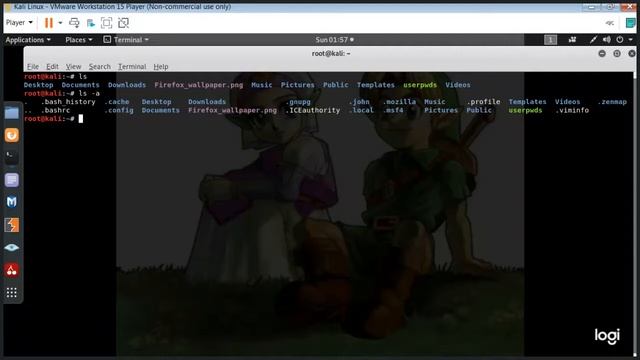Open the View menu in the terminal

(x=73, y=67)
